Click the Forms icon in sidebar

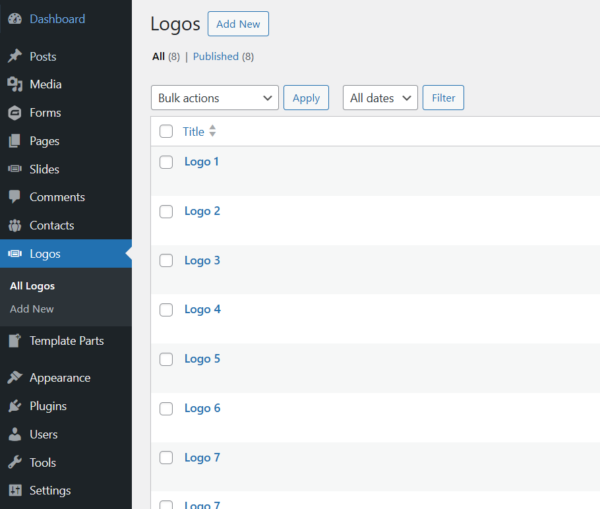[15, 113]
